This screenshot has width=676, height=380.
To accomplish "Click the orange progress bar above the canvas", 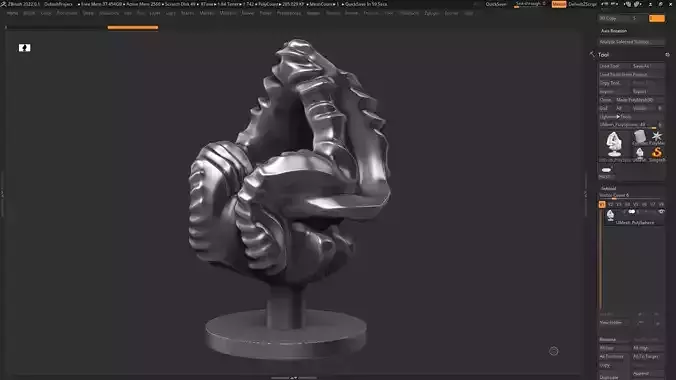I will [133, 28].
